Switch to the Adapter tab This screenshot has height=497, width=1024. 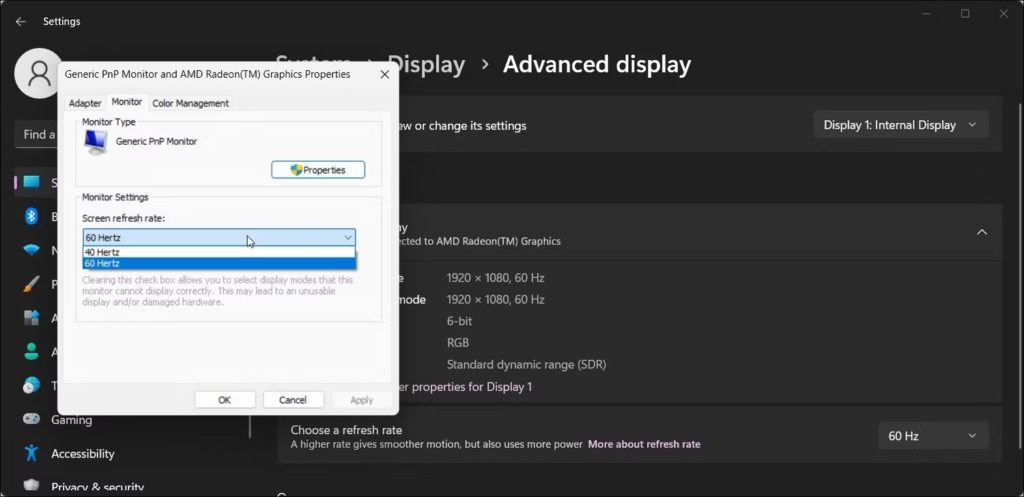point(85,103)
